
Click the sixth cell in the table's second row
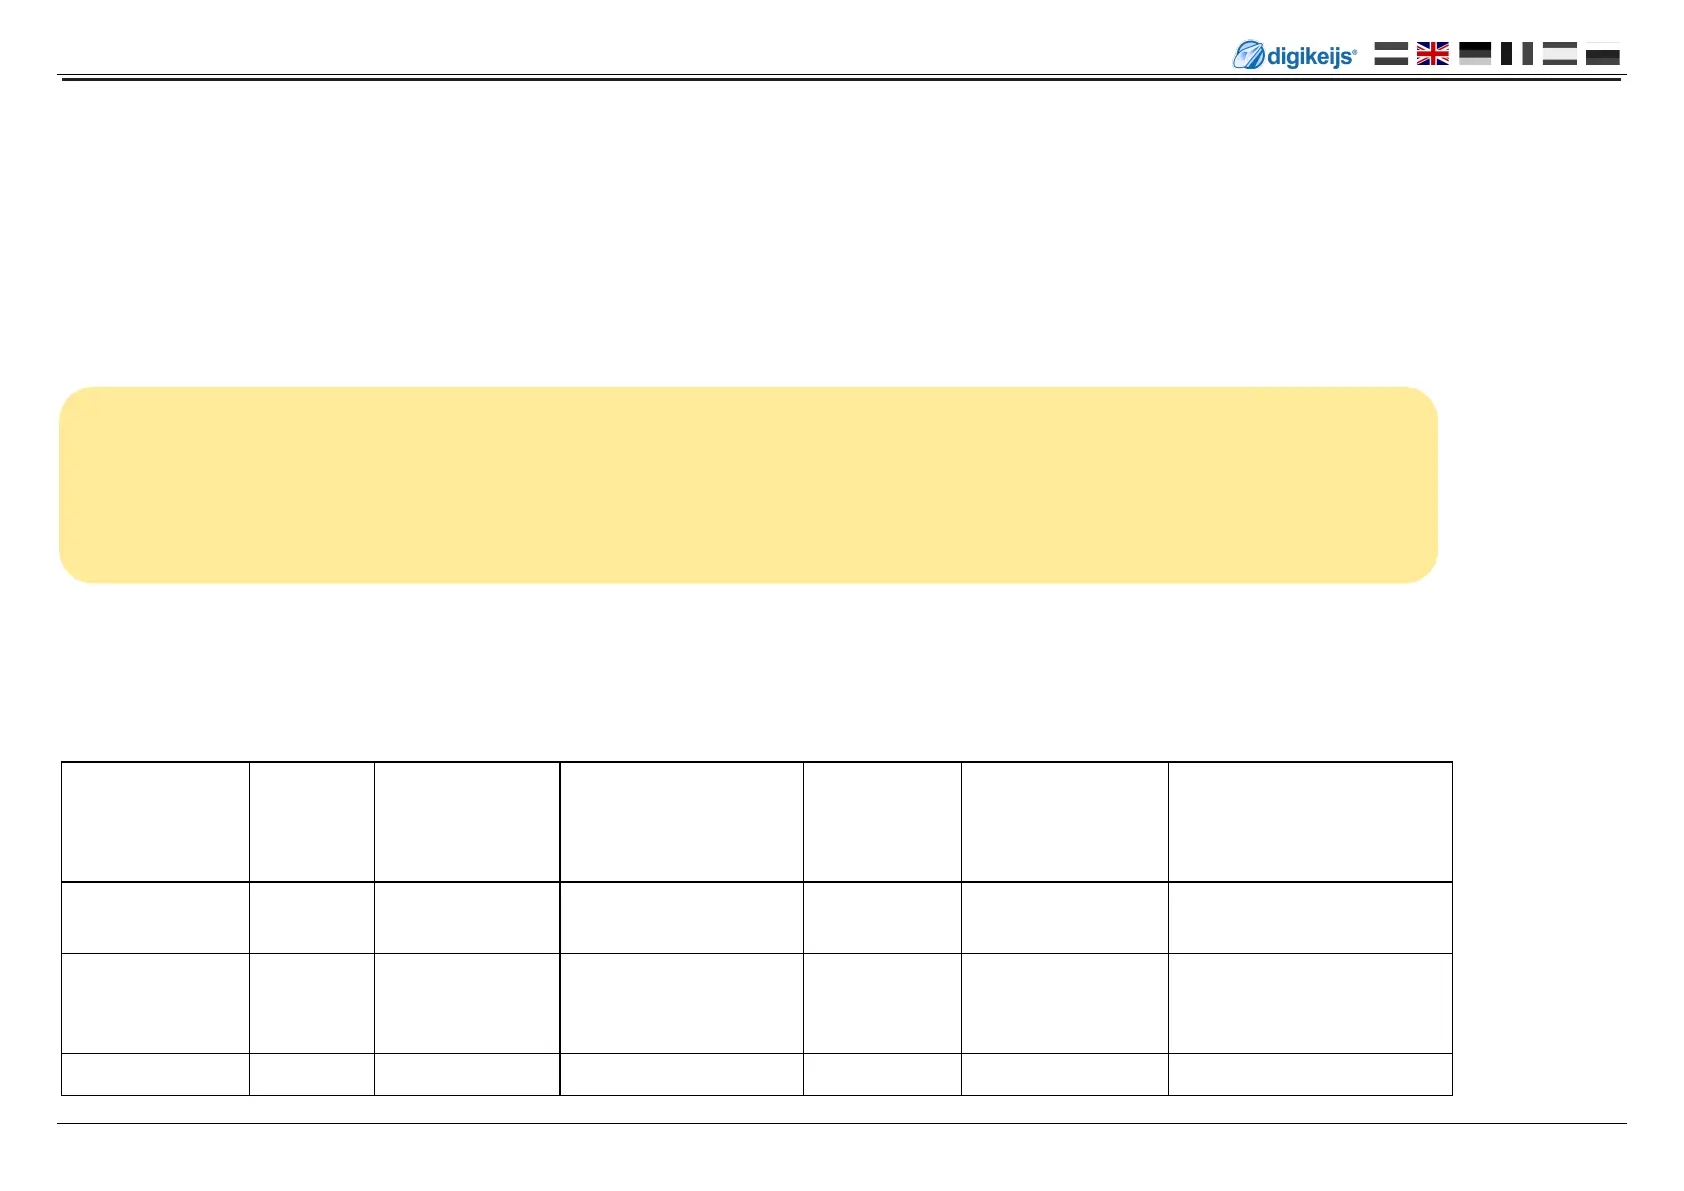(1064, 918)
